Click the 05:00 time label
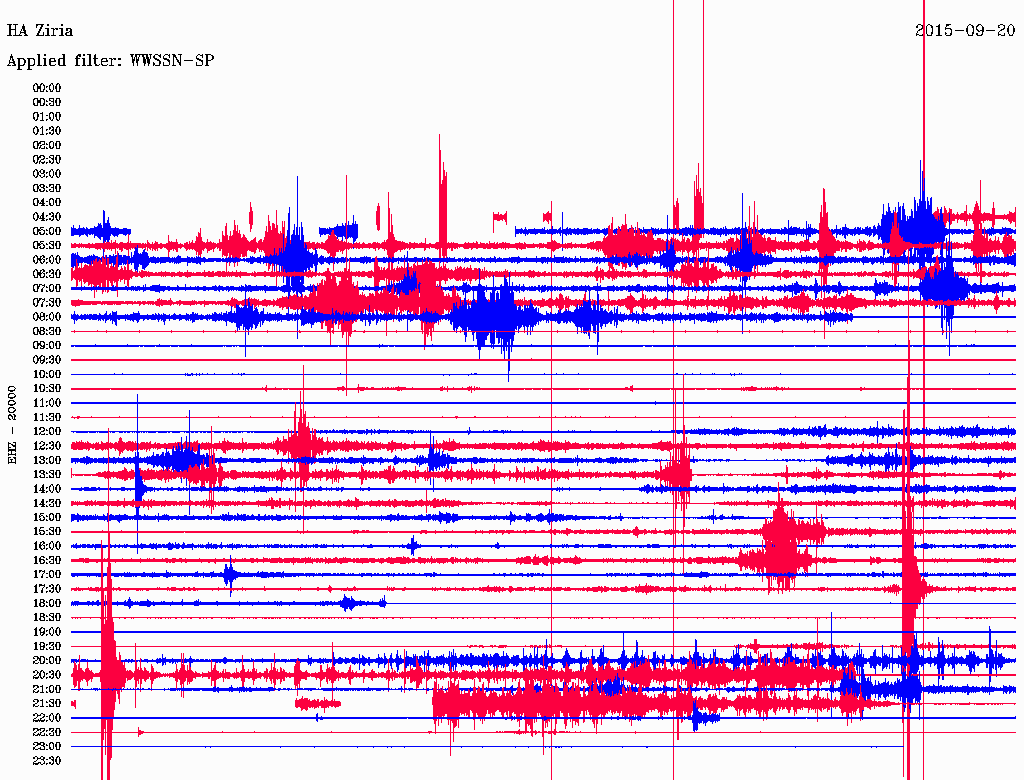This screenshot has width=1024, height=780. click(47, 231)
